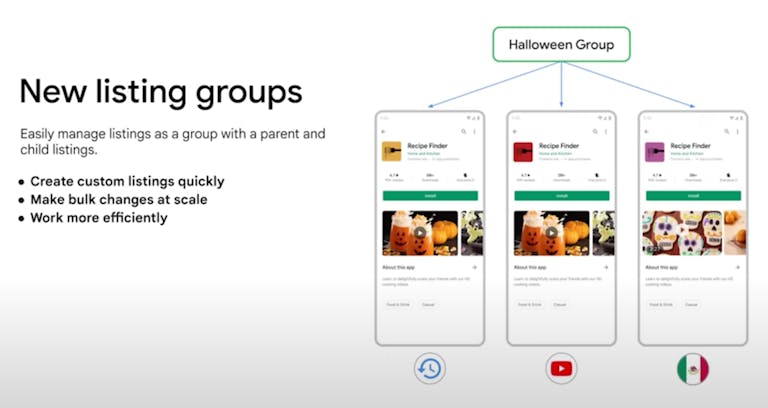Select the Food & Drink tag in left phone

point(398,304)
